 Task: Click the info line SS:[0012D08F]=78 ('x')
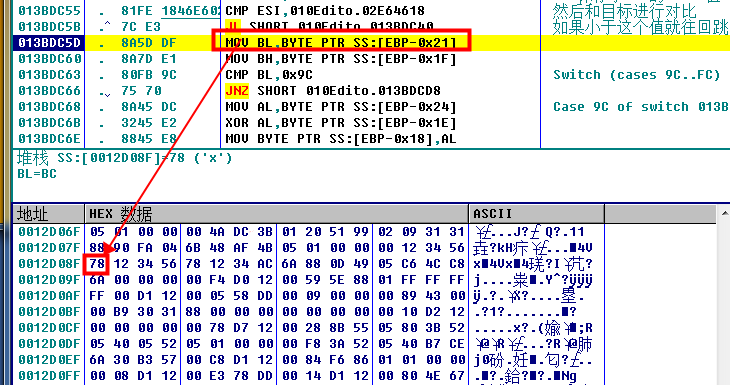click(125, 158)
